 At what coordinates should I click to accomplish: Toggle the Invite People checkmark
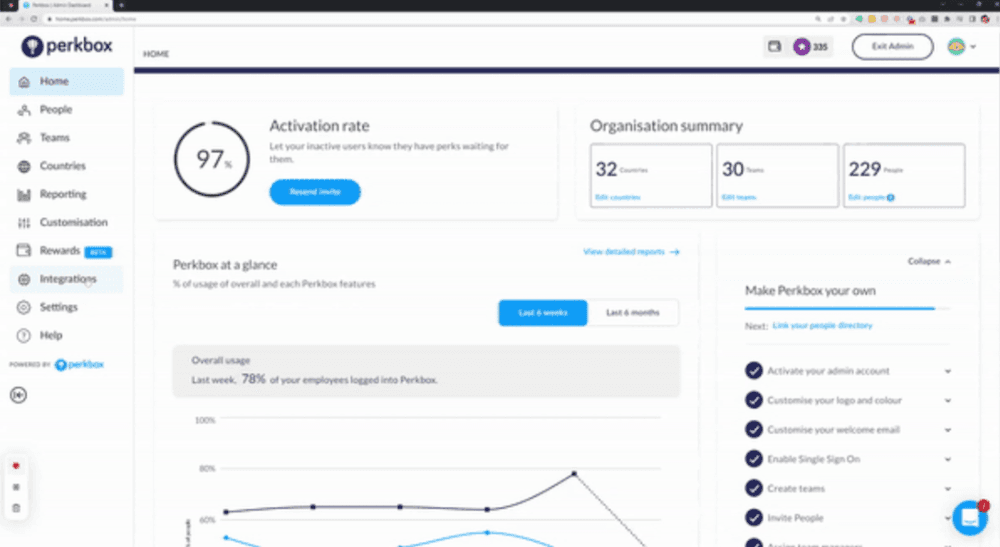point(754,517)
